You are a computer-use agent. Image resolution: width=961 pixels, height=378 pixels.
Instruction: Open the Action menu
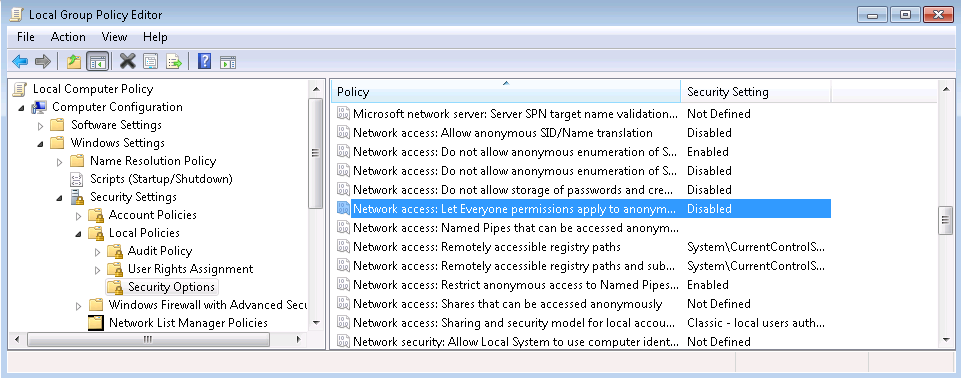pos(68,37)
